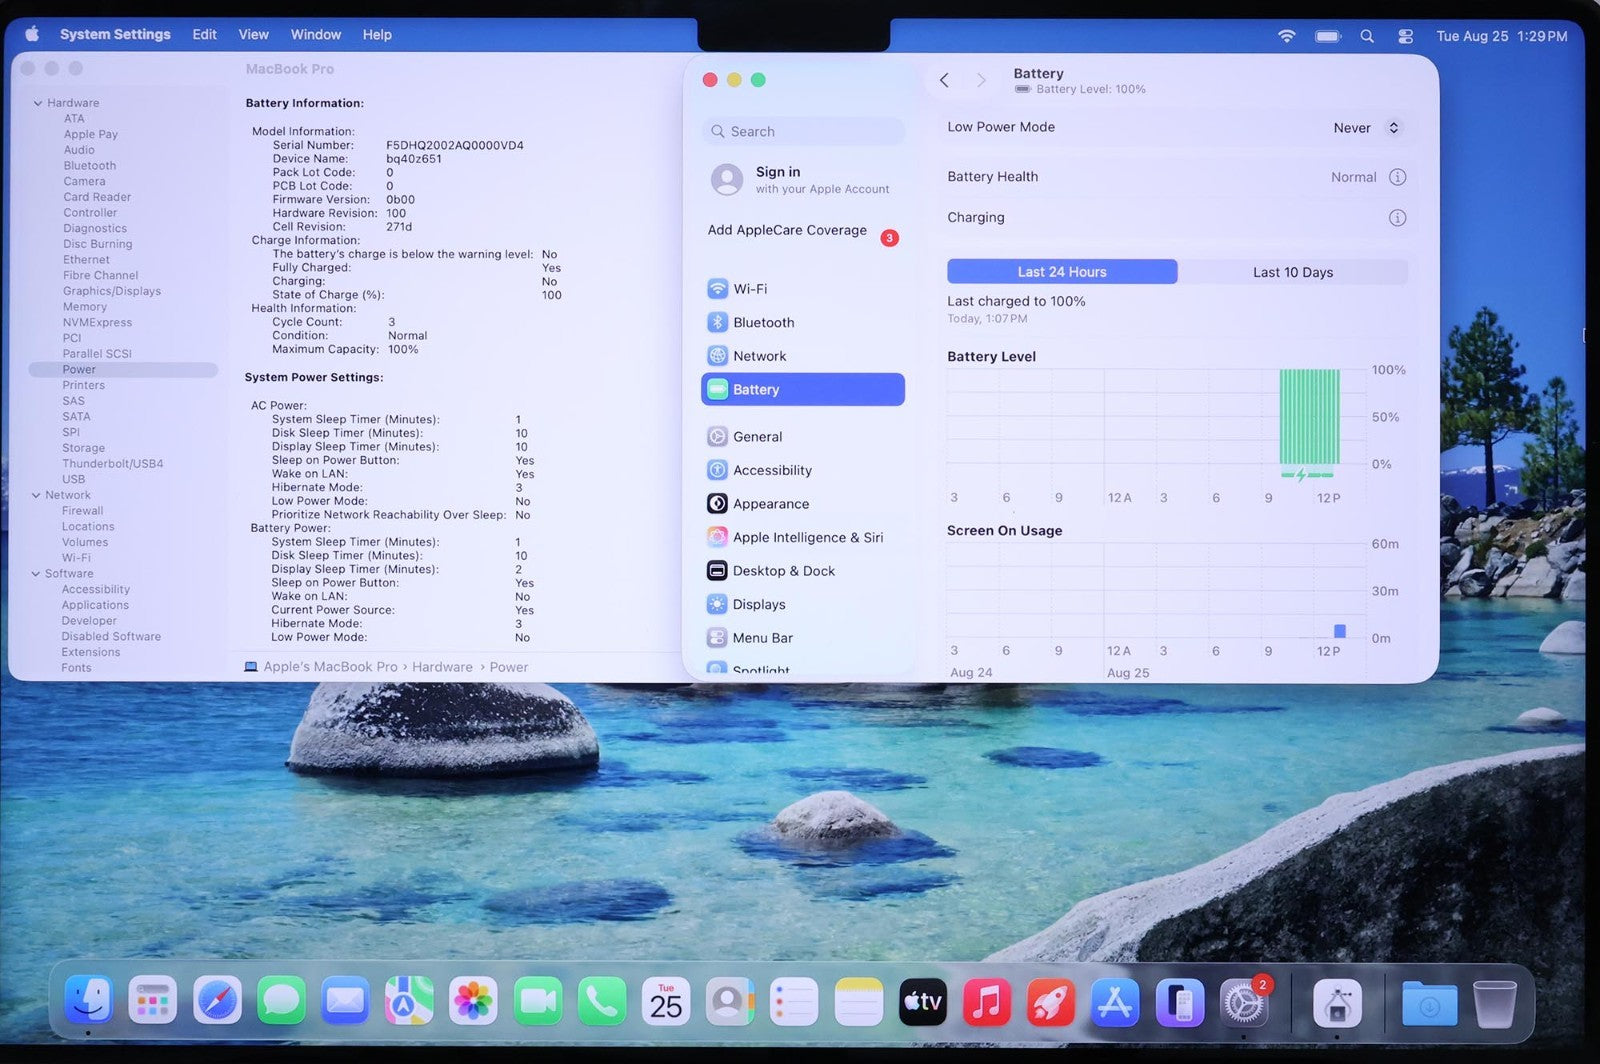Launch FaceTime from the Dock
Viewport: 1600px width, 1064px height.
[538, 1001]
